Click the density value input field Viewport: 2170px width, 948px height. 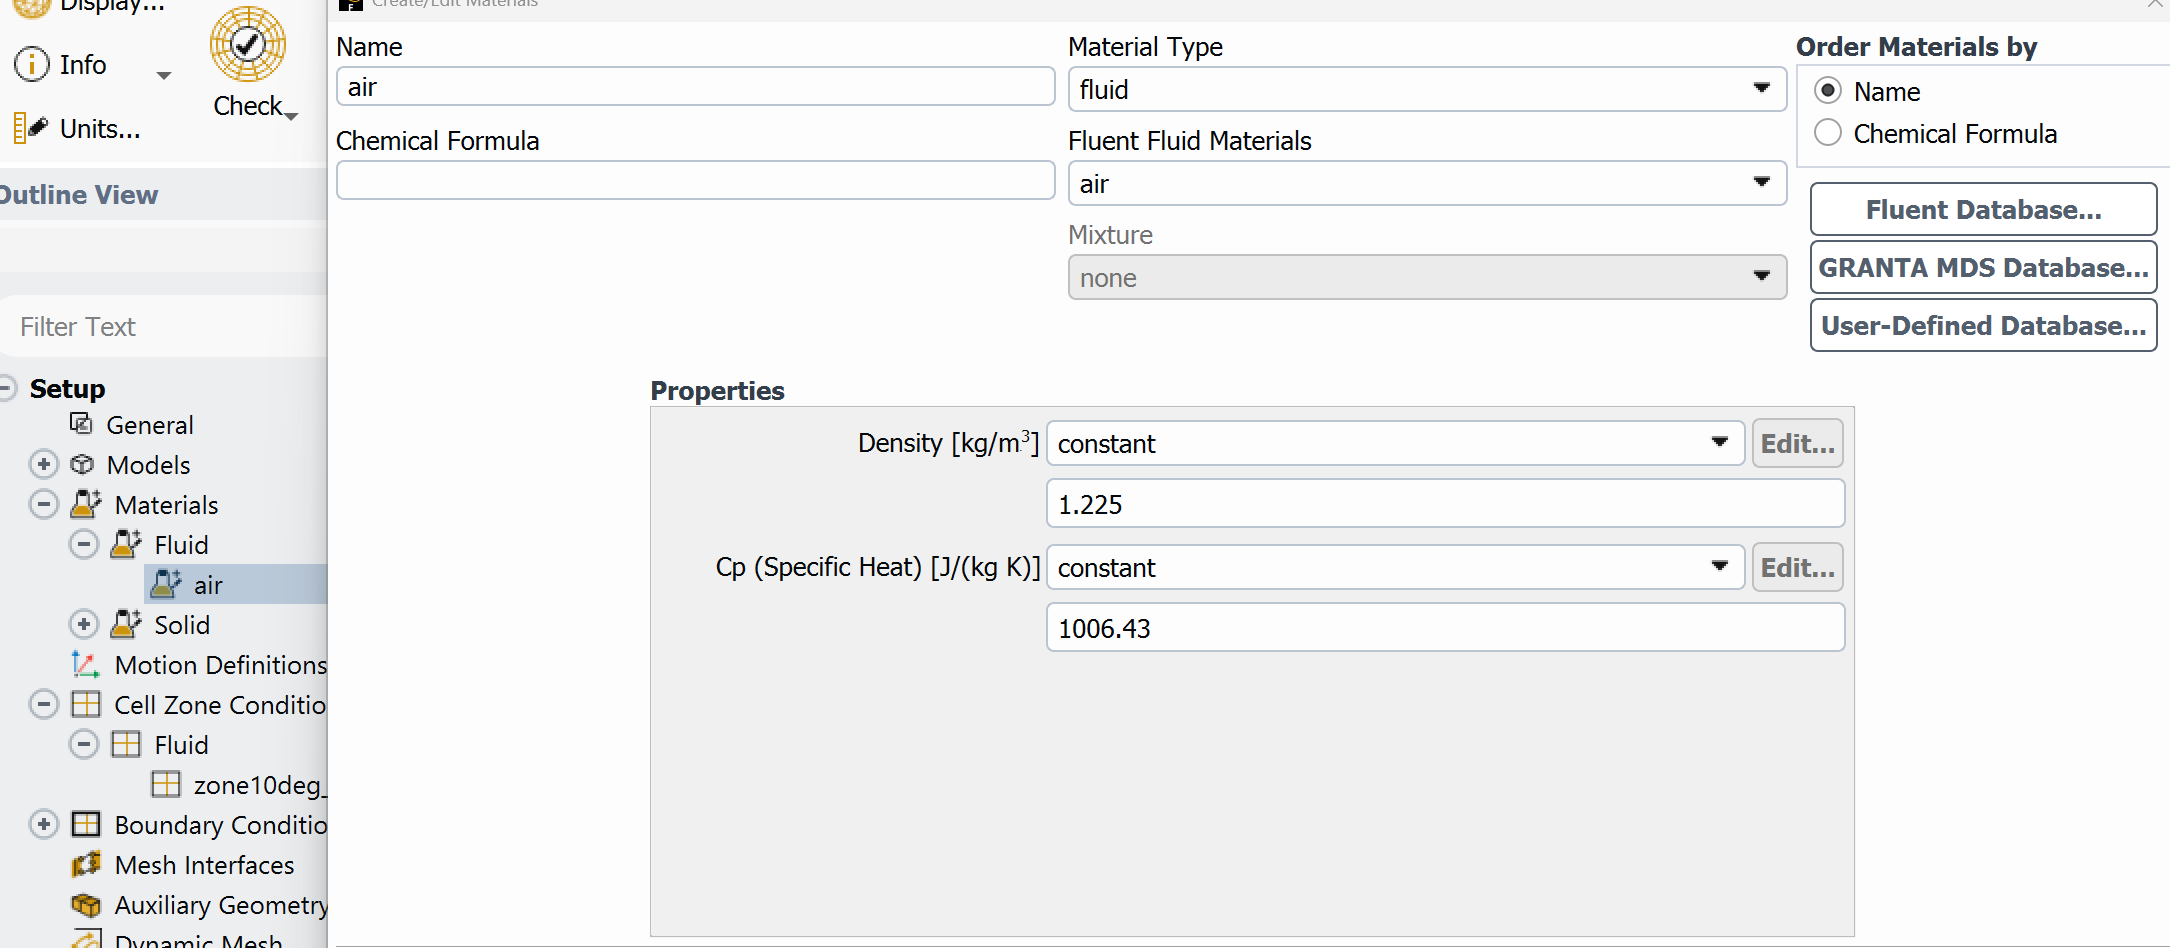click(1444, 504)
